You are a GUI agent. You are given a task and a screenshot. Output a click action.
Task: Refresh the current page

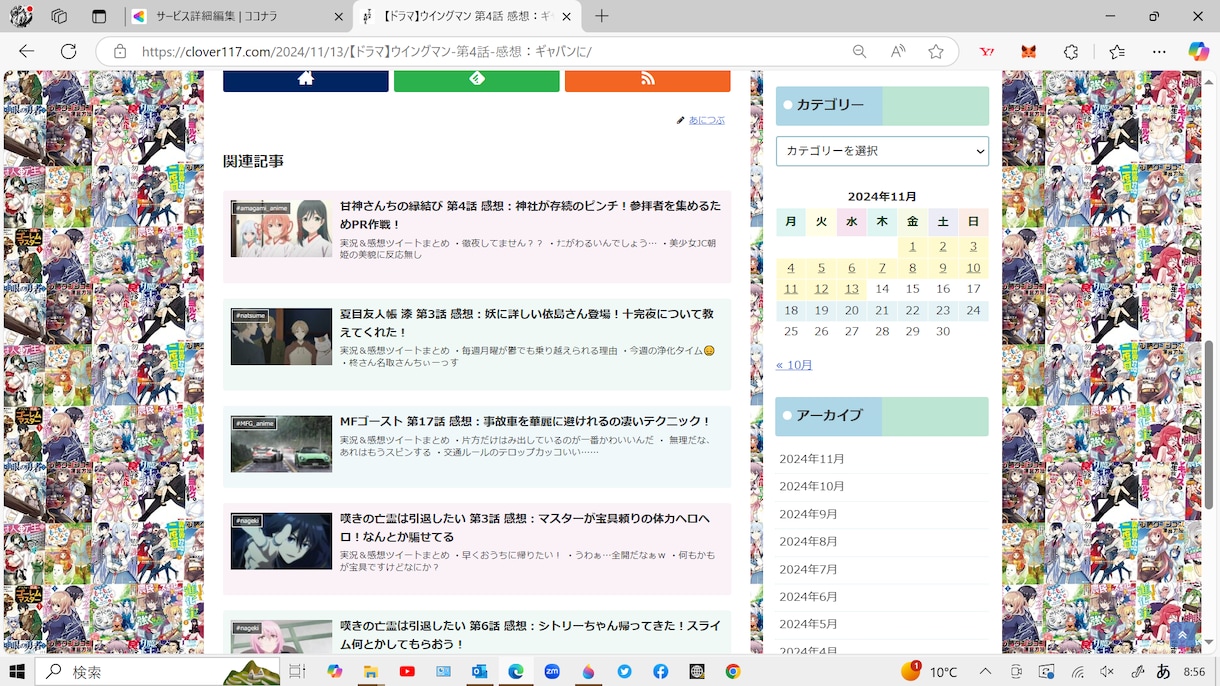click(68, 51)
